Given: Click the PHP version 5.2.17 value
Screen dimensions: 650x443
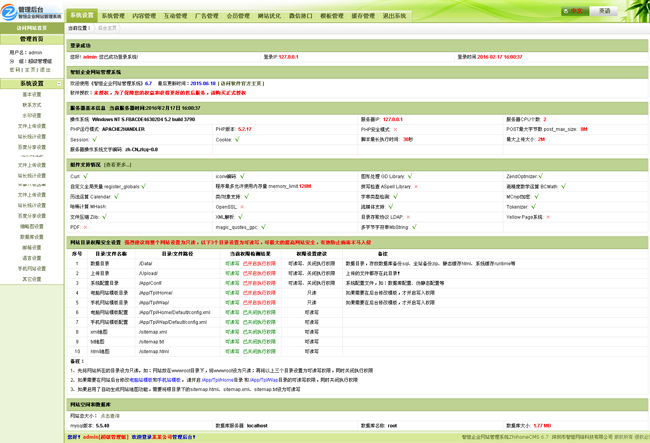Looking at the screenshot, I should (245, 129).
